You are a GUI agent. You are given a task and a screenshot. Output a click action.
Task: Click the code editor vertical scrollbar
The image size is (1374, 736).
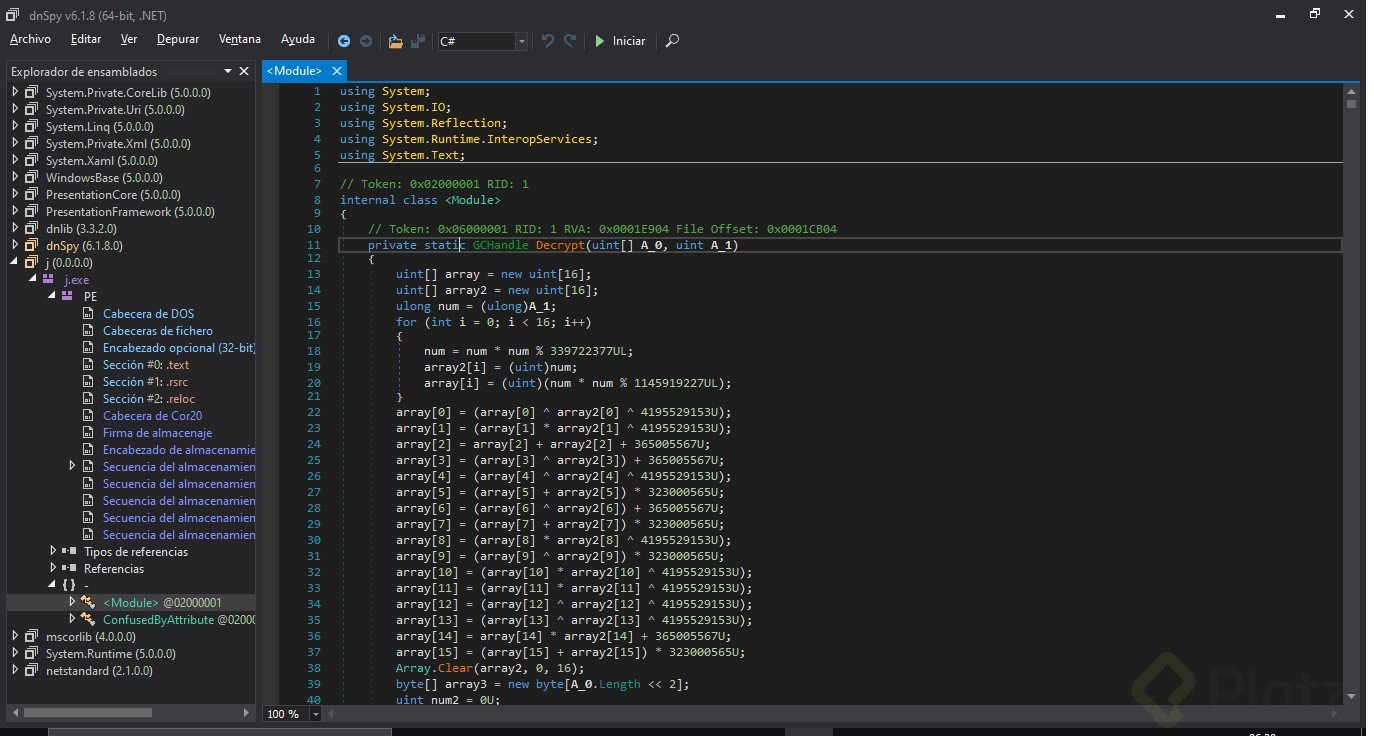(1351, 400)
